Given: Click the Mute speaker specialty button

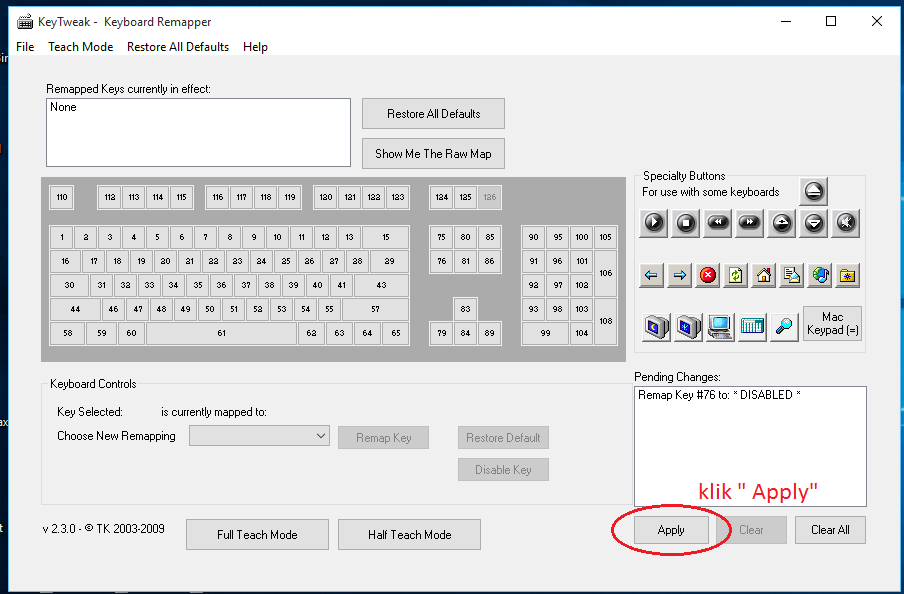Looking at the screenshot, I should tap(846, 223).
